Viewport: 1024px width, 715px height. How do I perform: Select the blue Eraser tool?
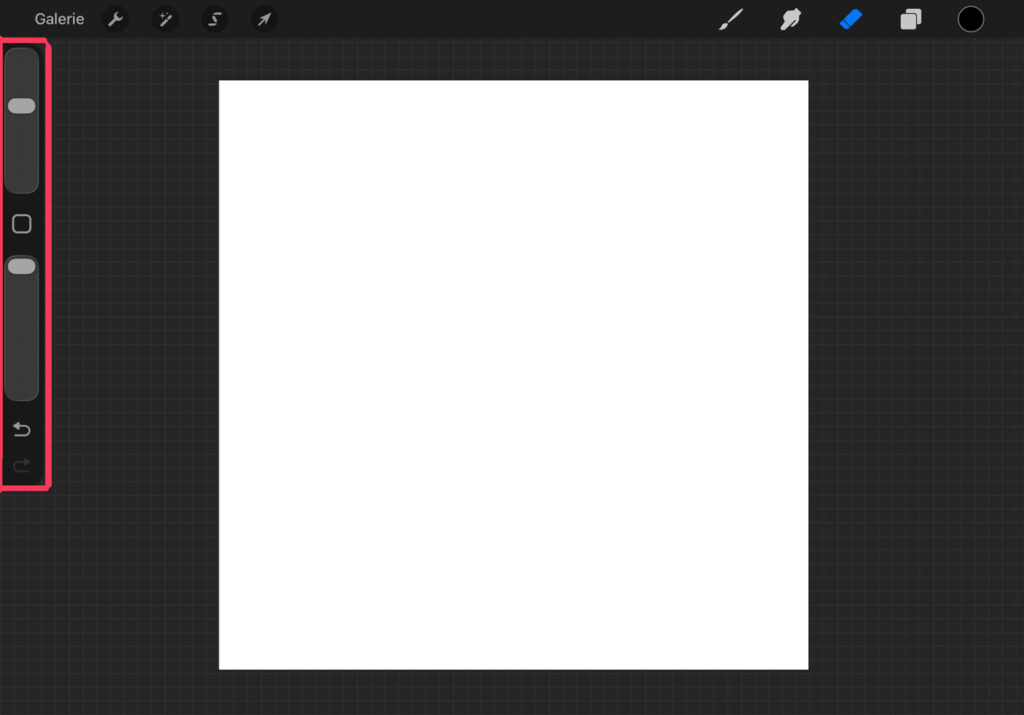coord(850,19)
